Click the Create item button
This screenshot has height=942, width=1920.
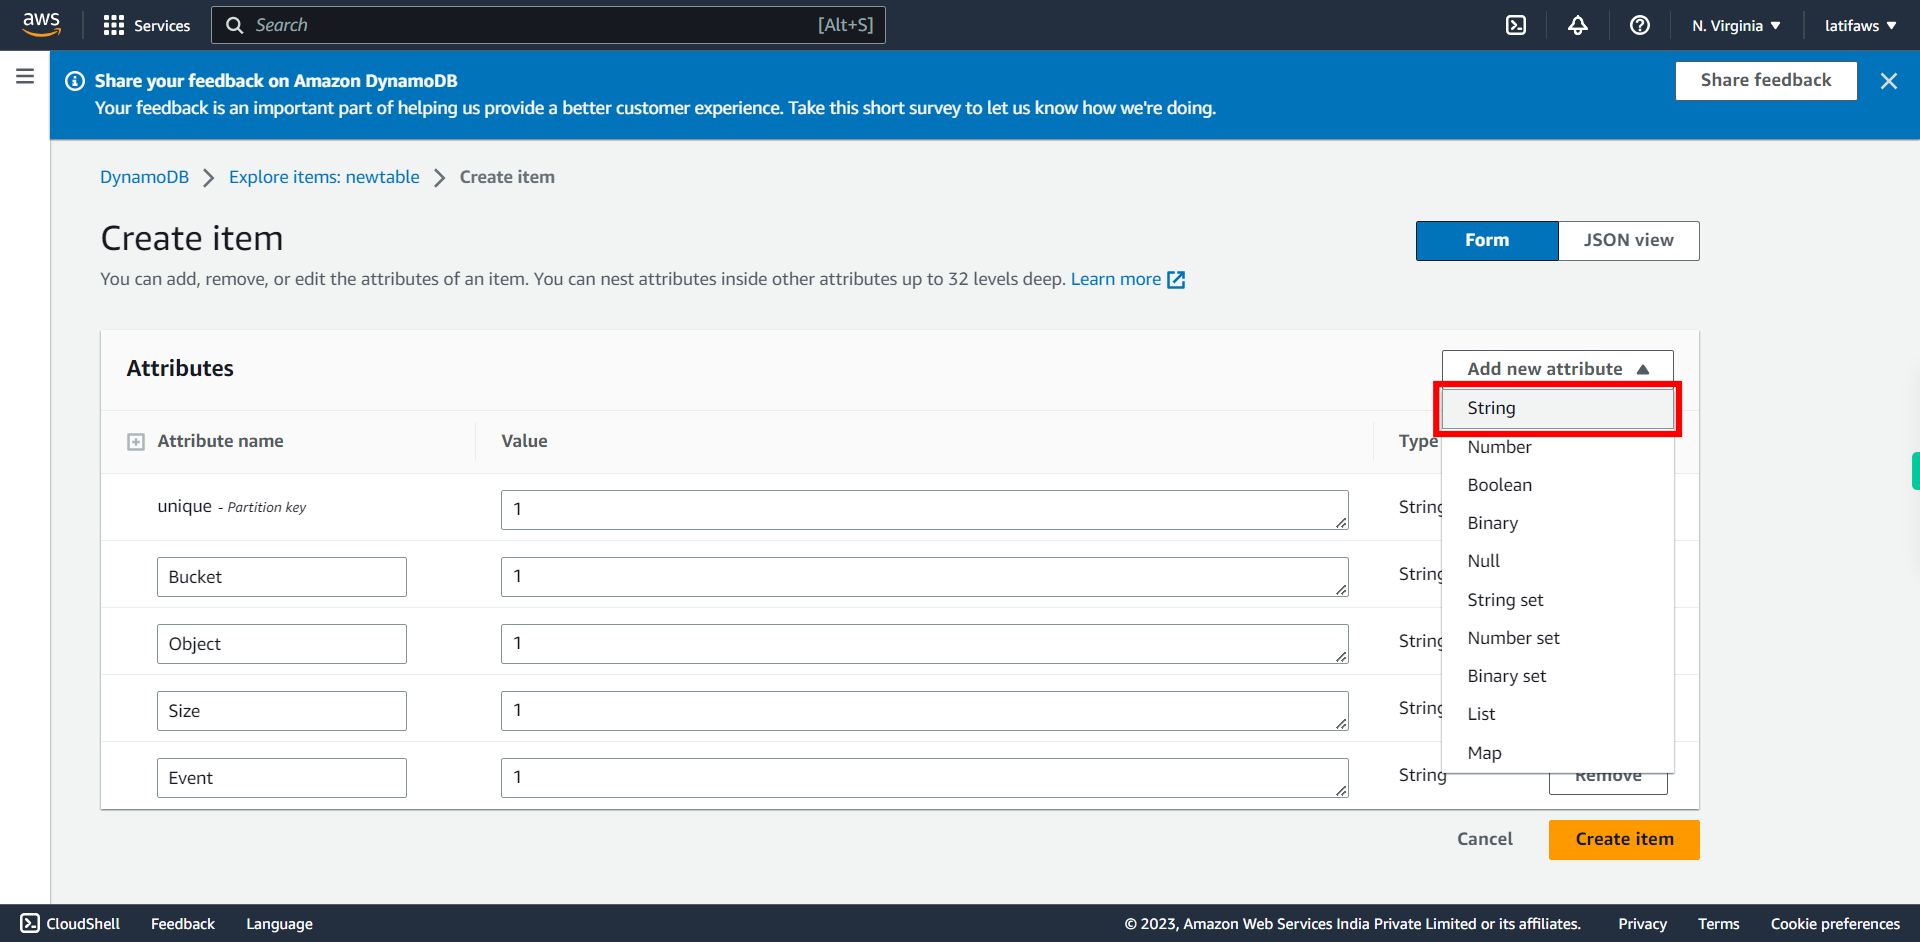(x=1624, y=839)
